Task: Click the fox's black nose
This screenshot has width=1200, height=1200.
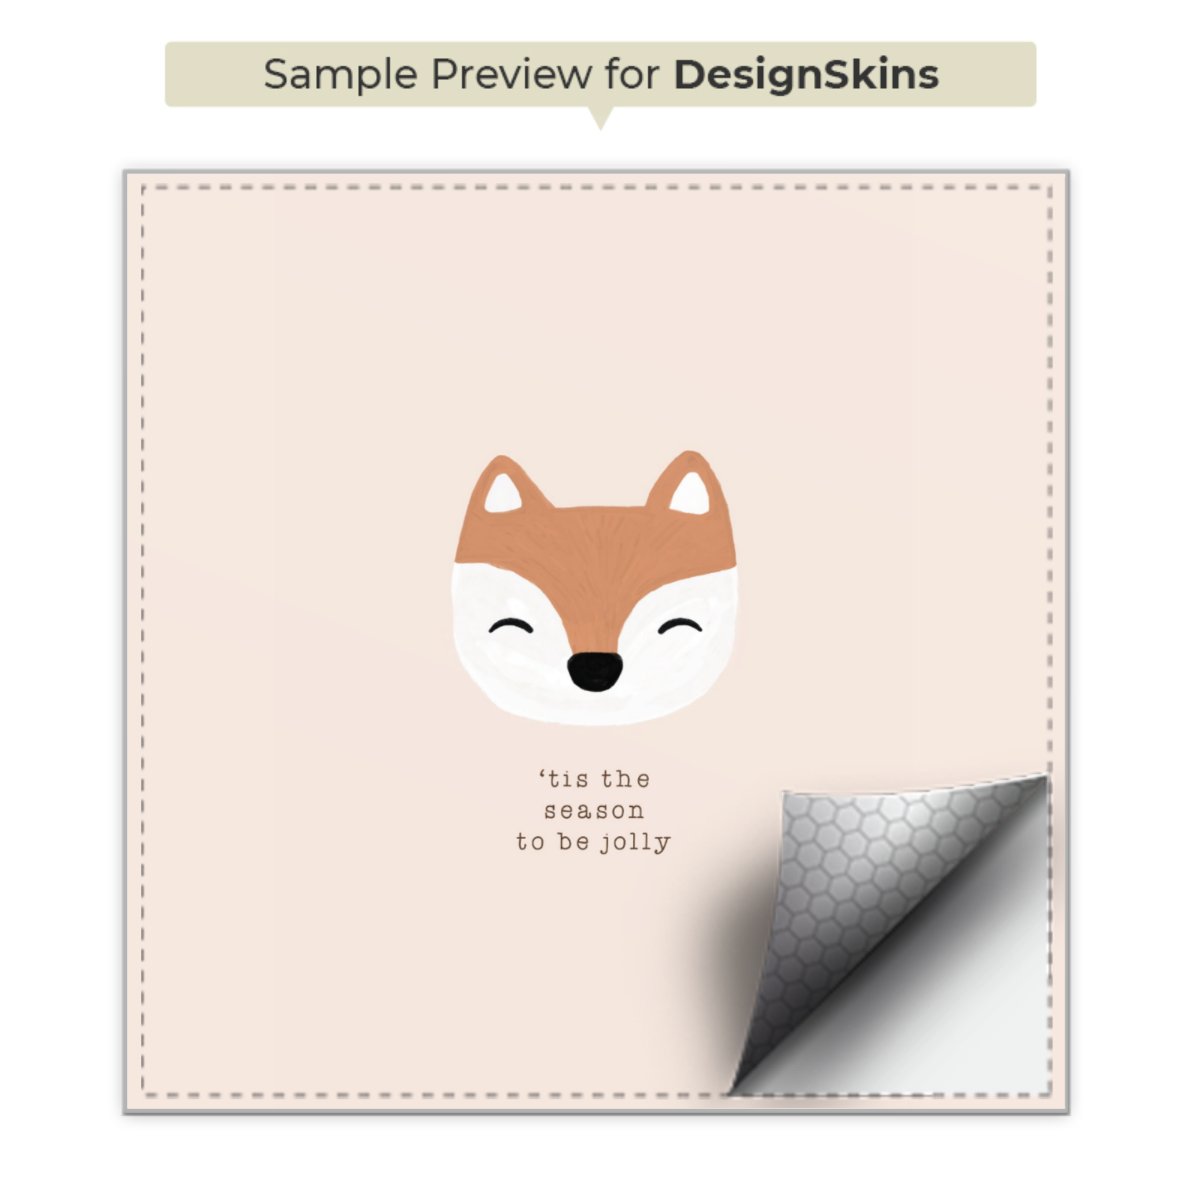Action: [x=594, y=671]
